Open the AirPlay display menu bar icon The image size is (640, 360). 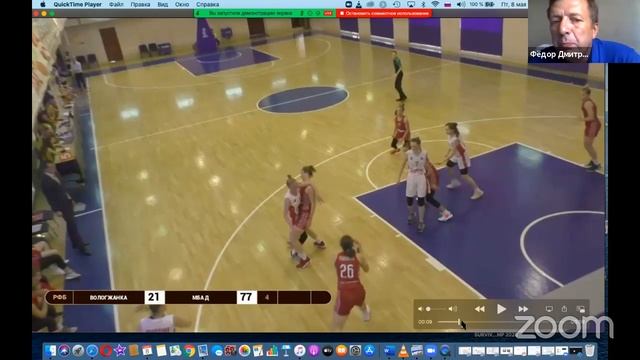pyautogui.click(x=411, y=4)
